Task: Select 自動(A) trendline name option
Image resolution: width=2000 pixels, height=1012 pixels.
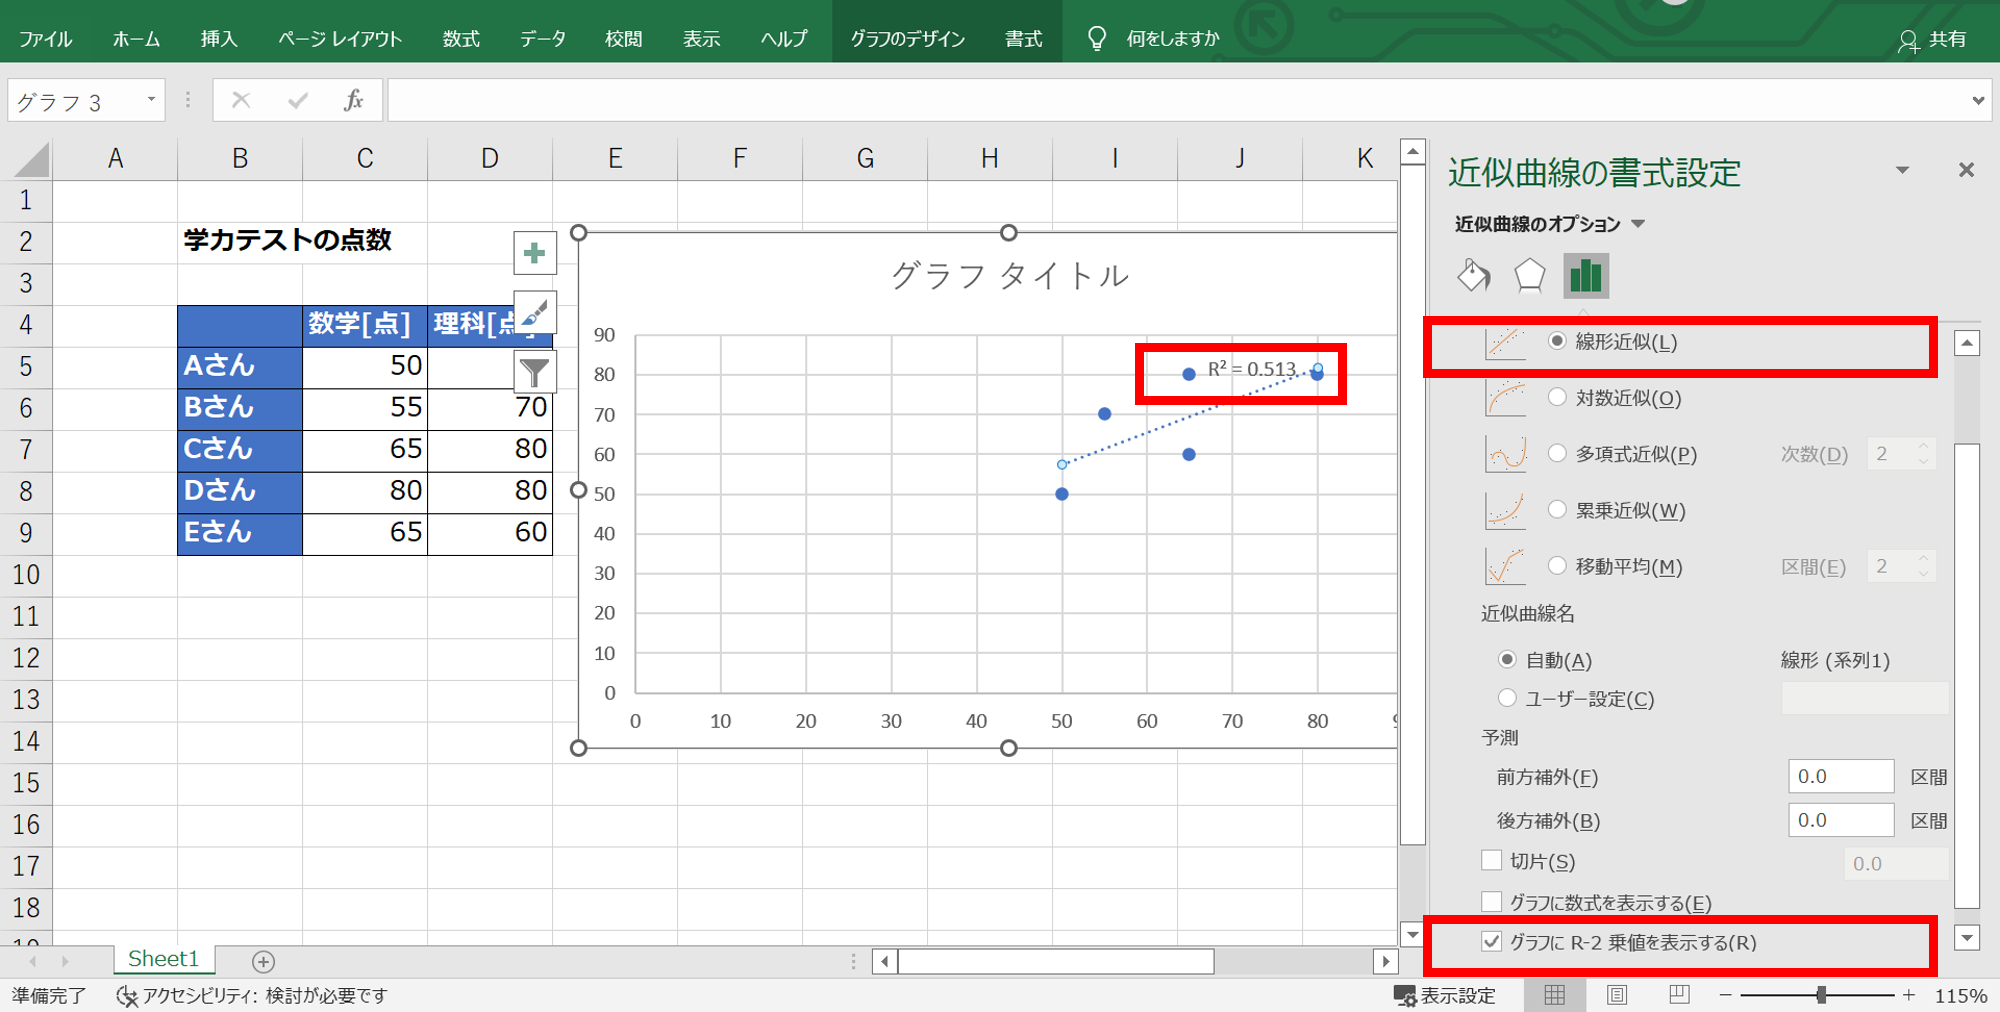Action: 1507,659
